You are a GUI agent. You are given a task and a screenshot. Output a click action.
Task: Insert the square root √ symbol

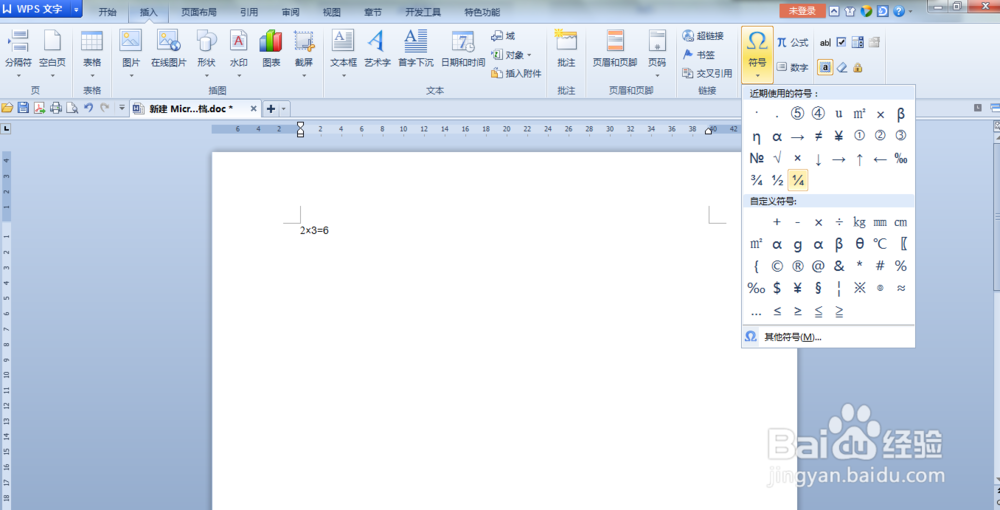click(x=777, y=158)
